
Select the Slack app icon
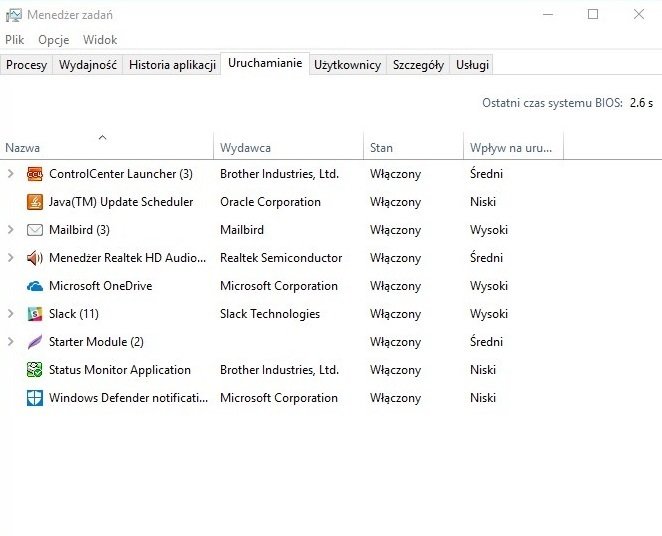click(35, 314)
